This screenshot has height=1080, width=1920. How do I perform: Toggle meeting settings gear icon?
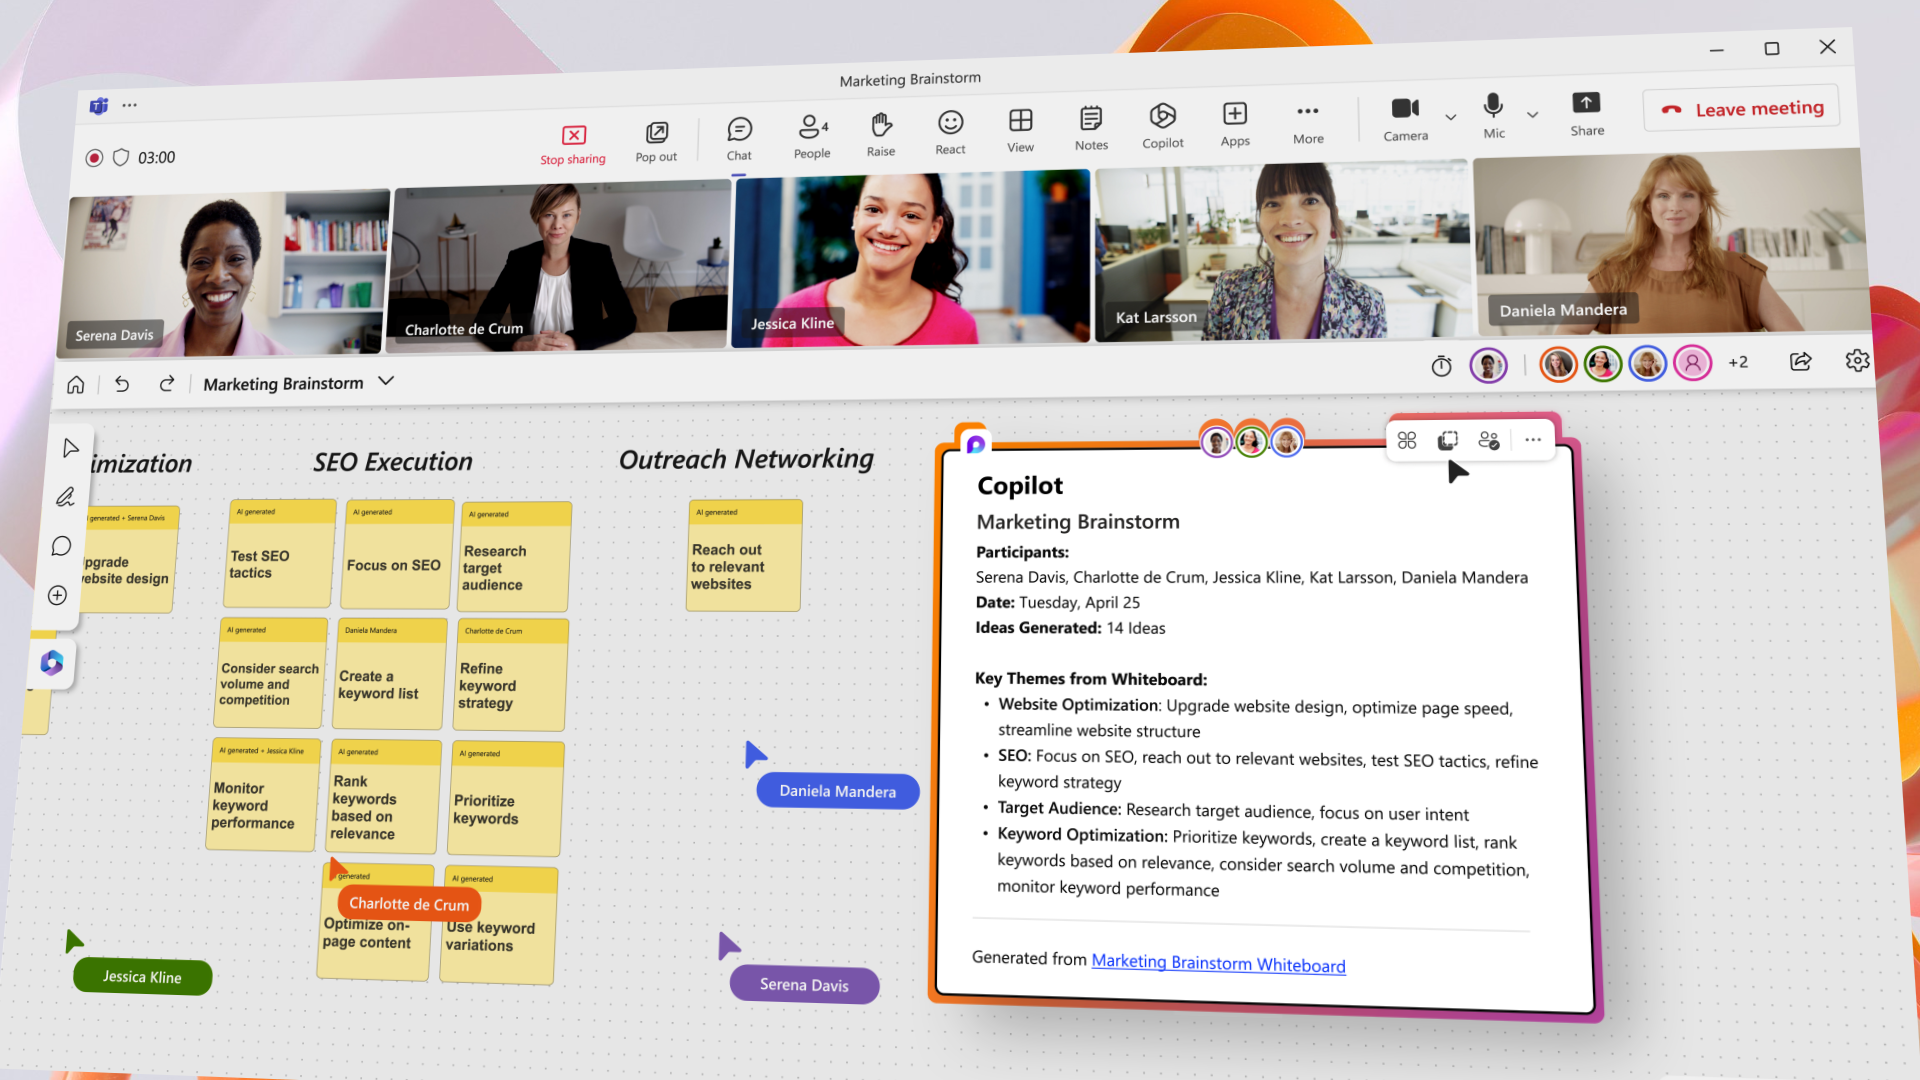pyautogui.click(x=1857, y=360)
